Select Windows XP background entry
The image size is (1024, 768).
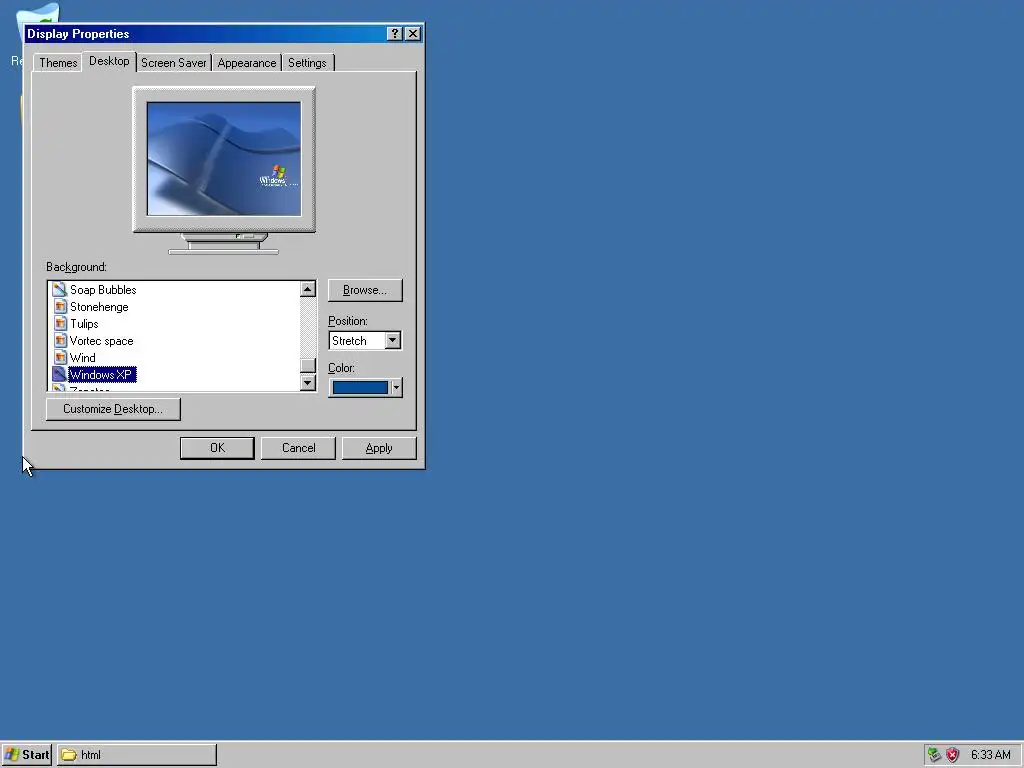point(101,374)
